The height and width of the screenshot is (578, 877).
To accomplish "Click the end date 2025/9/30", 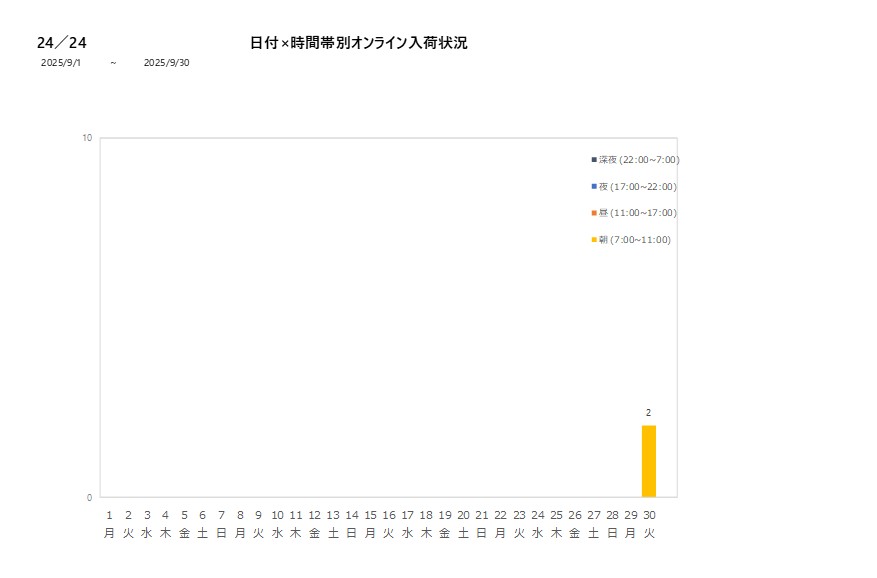I will [x=166, y=63].
